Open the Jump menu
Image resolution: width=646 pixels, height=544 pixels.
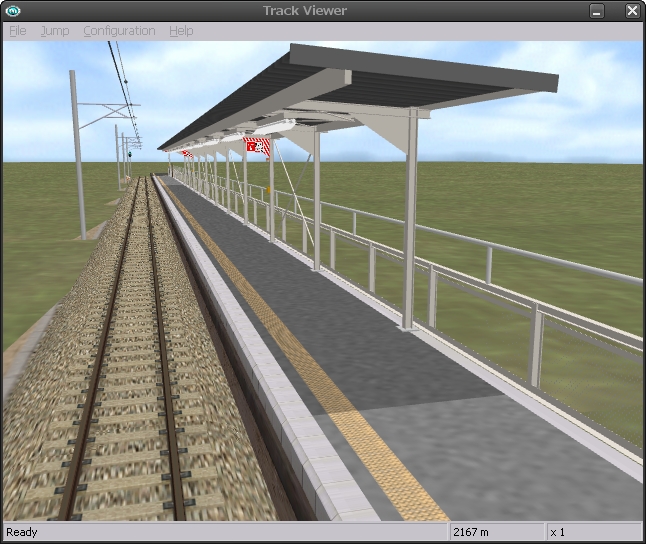[x=55, y=31]
